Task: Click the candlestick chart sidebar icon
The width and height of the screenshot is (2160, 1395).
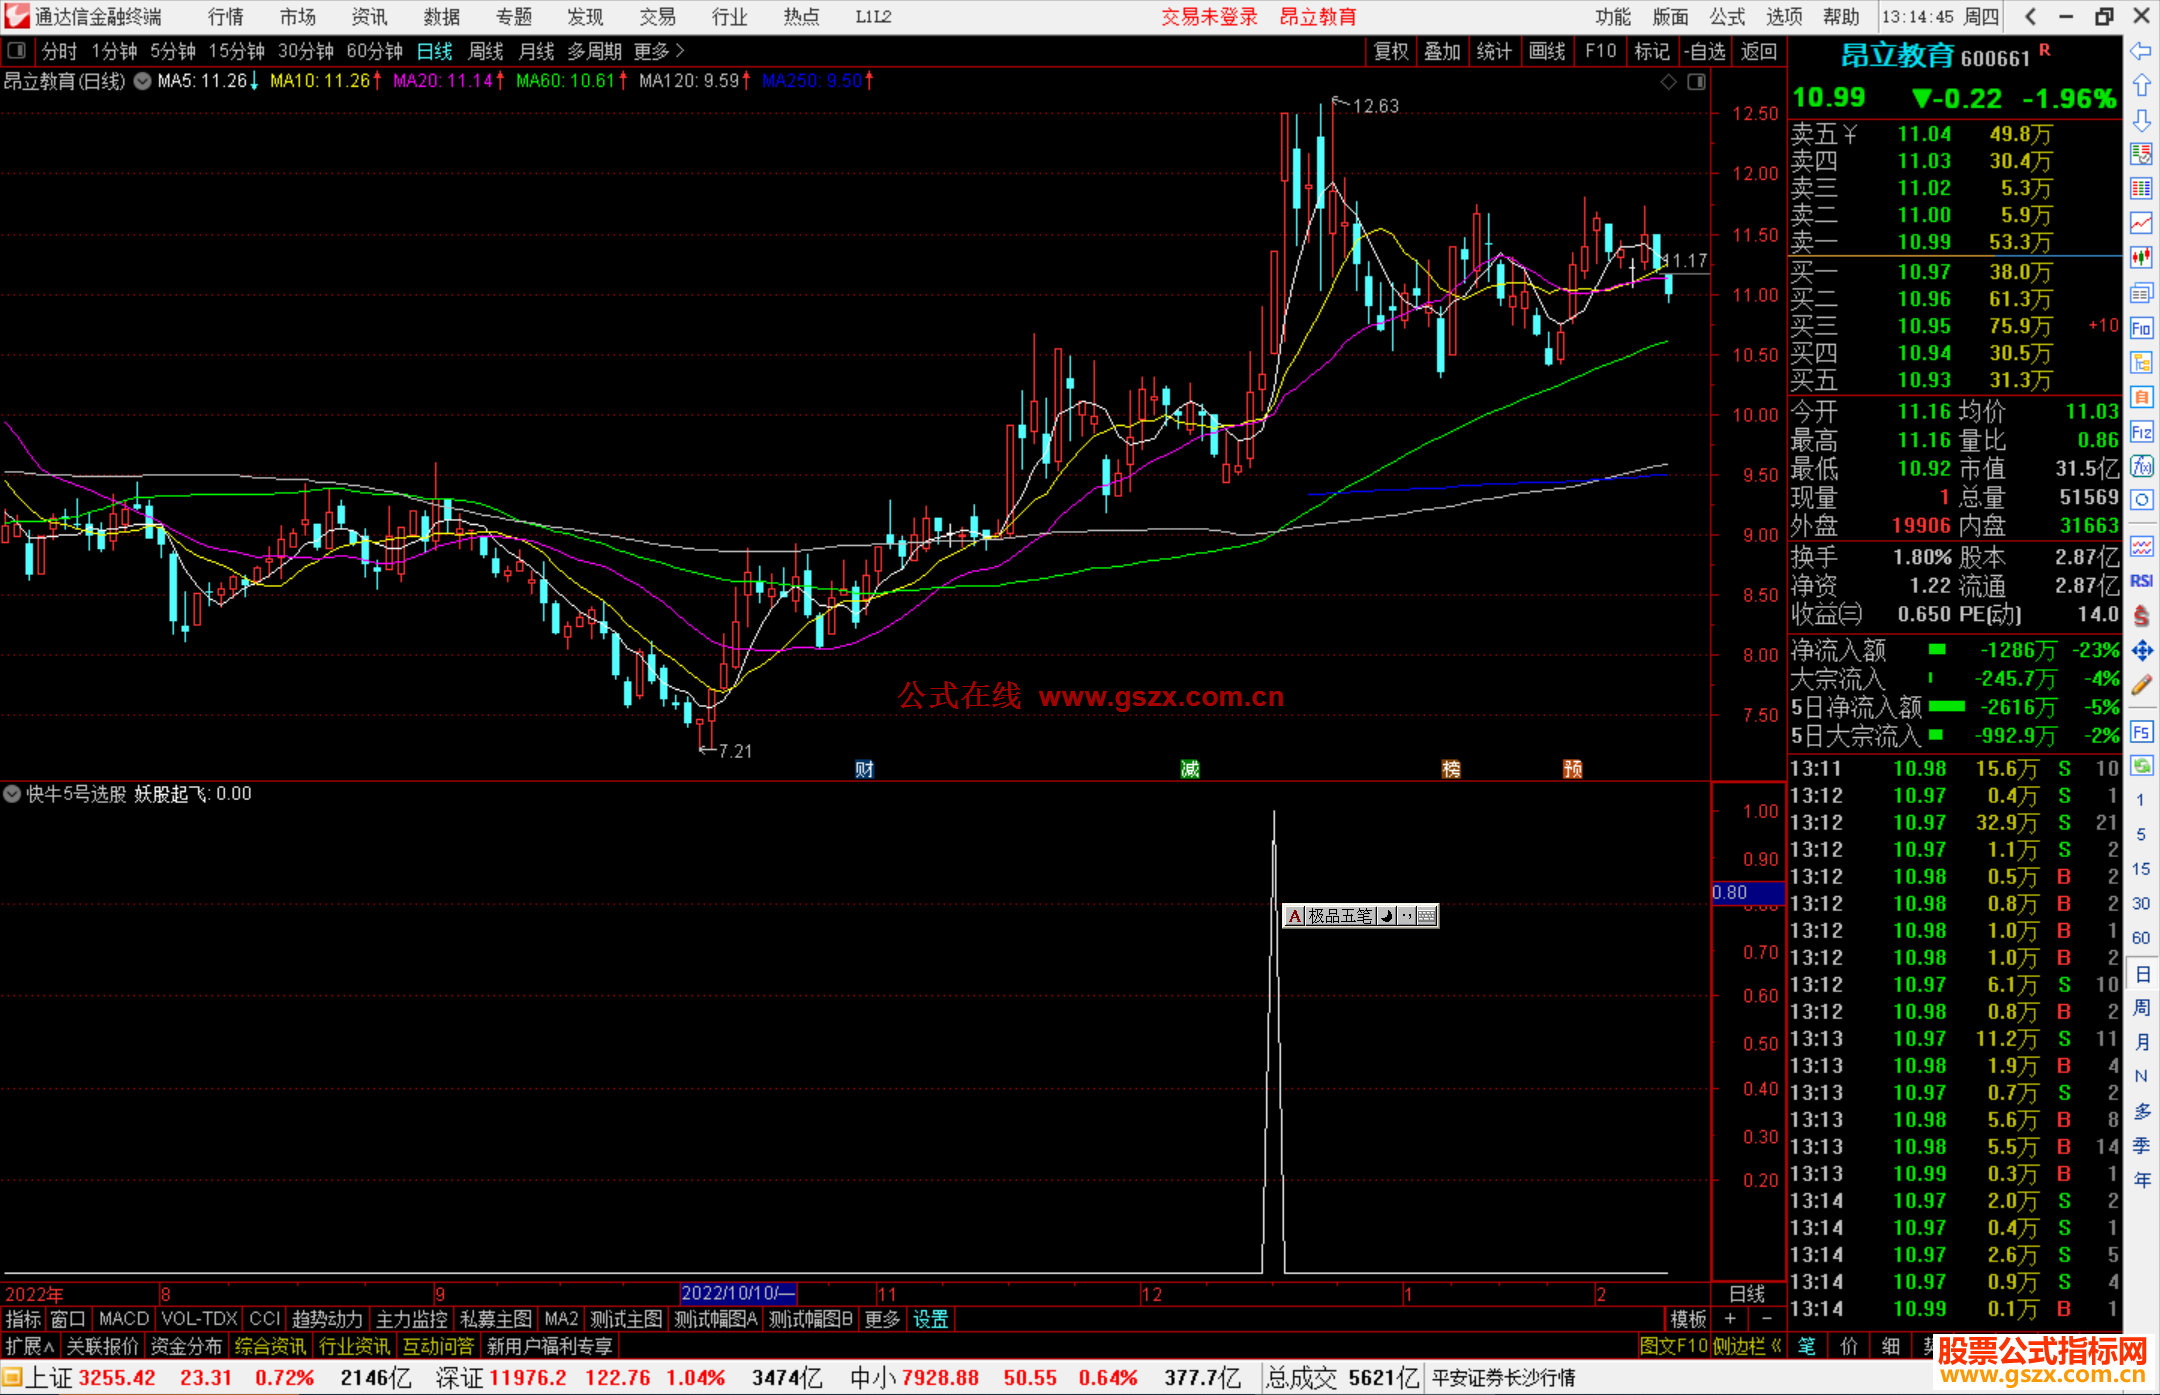Action: [2141, 257]
